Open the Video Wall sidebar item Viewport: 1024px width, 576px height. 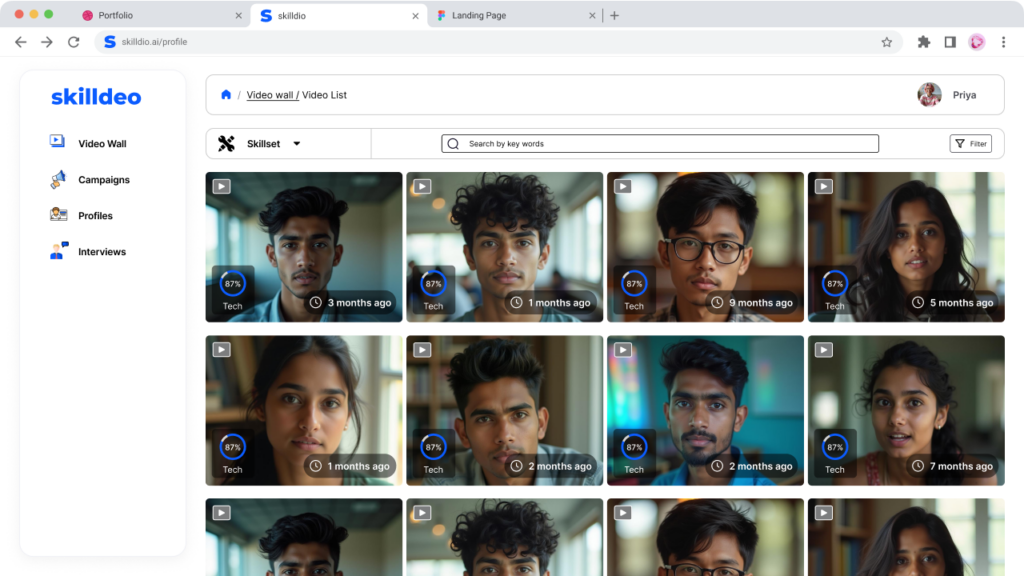89,143
